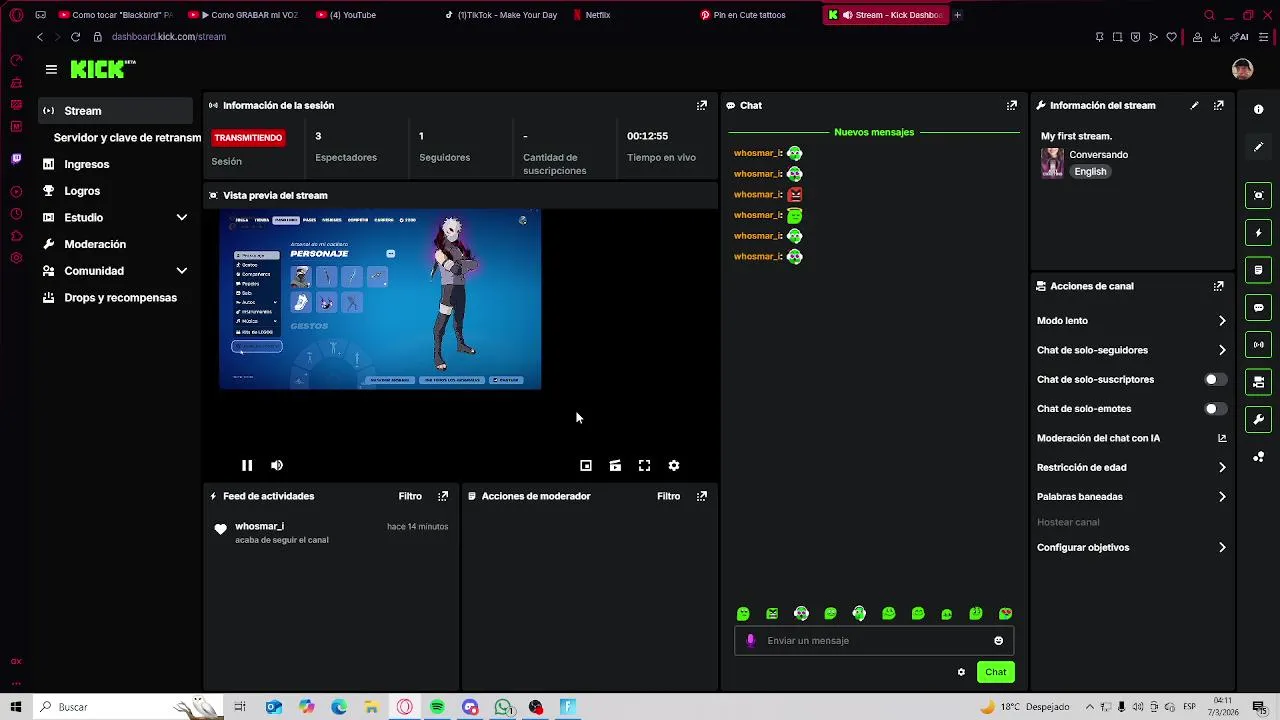Open Chat de solo-seguidores options arrow
1280x720 pixels.
pos(1222,350)
